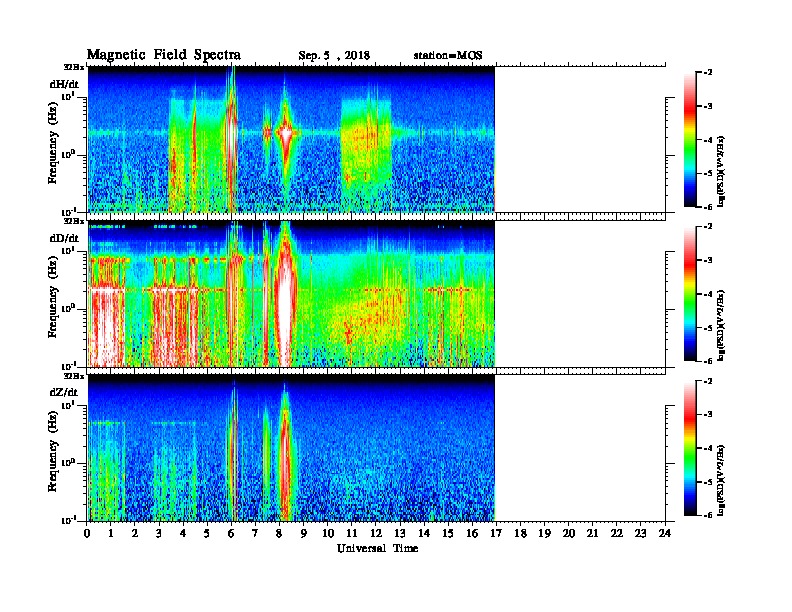This screenshot has width=792, height=612.
Task: Click hour "14" on the time axis
Action: 424,534
